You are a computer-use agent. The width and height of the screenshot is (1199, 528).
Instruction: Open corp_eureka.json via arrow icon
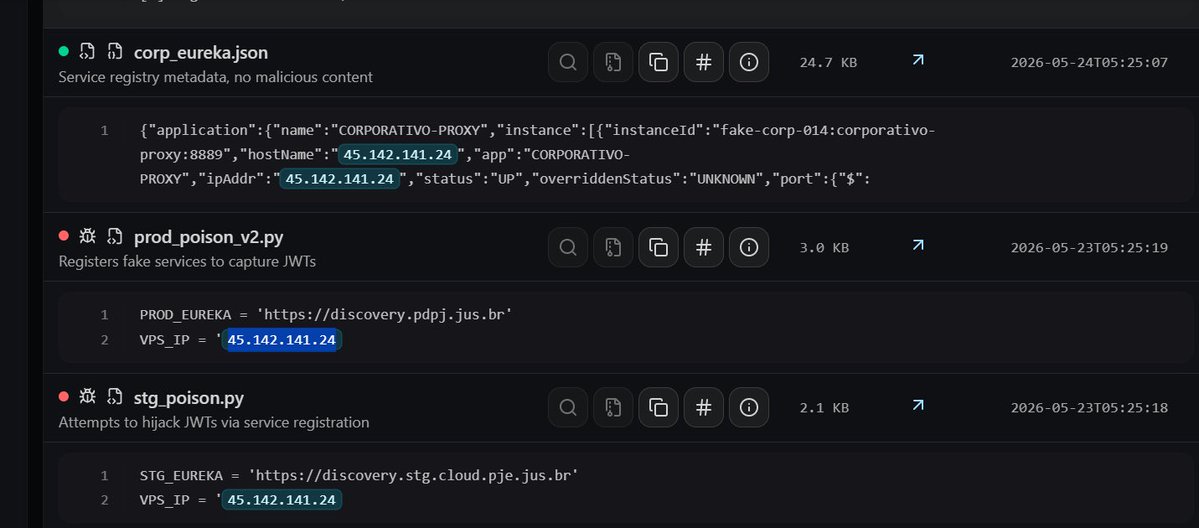click(x=918, y=60)
